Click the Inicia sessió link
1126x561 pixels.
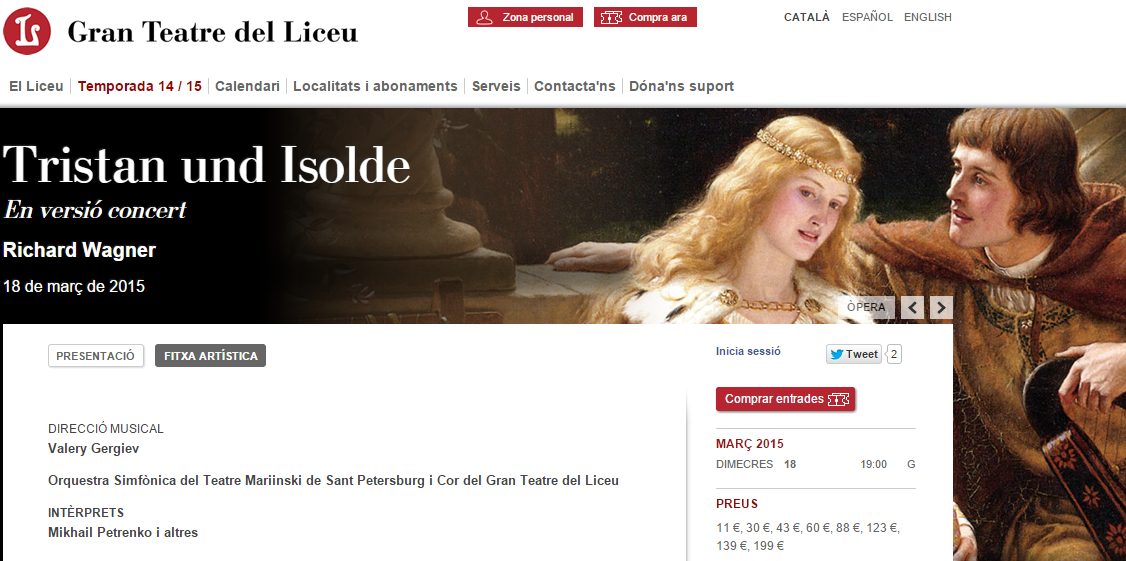pos(748,351)
